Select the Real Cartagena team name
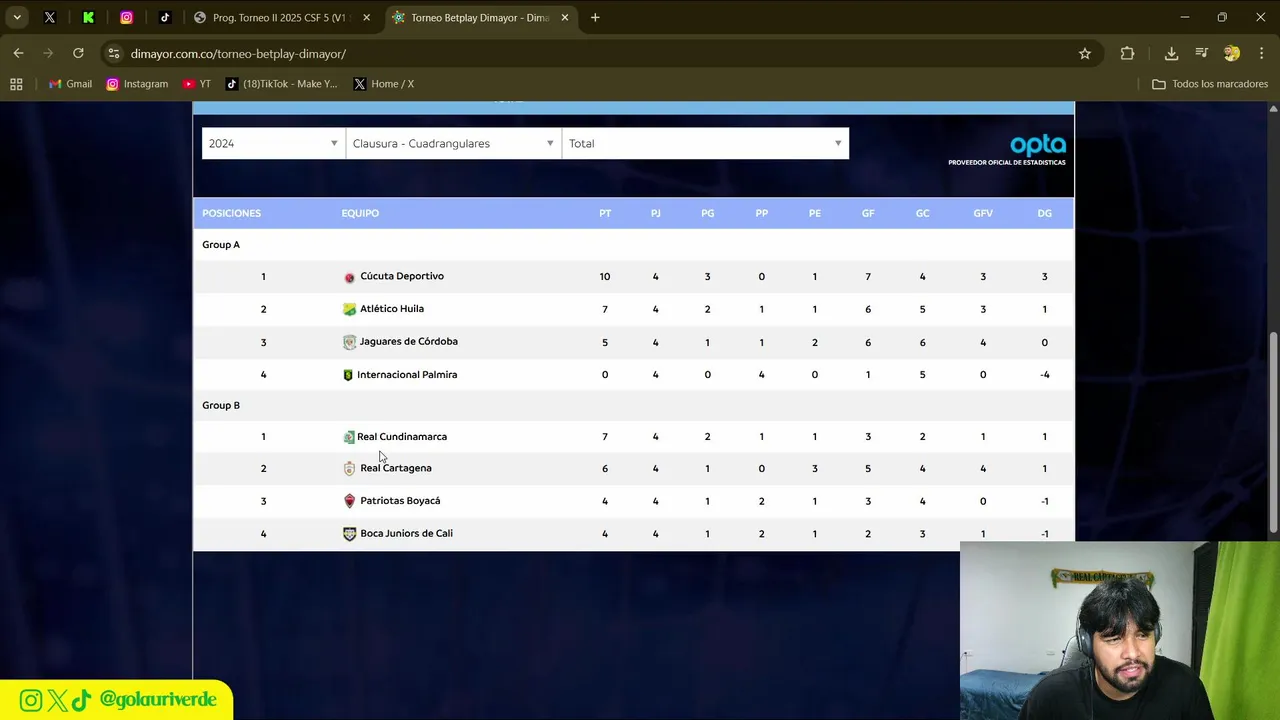This screenshot has height=720, width=1280. pyautogui.click(x=396, y=468)
